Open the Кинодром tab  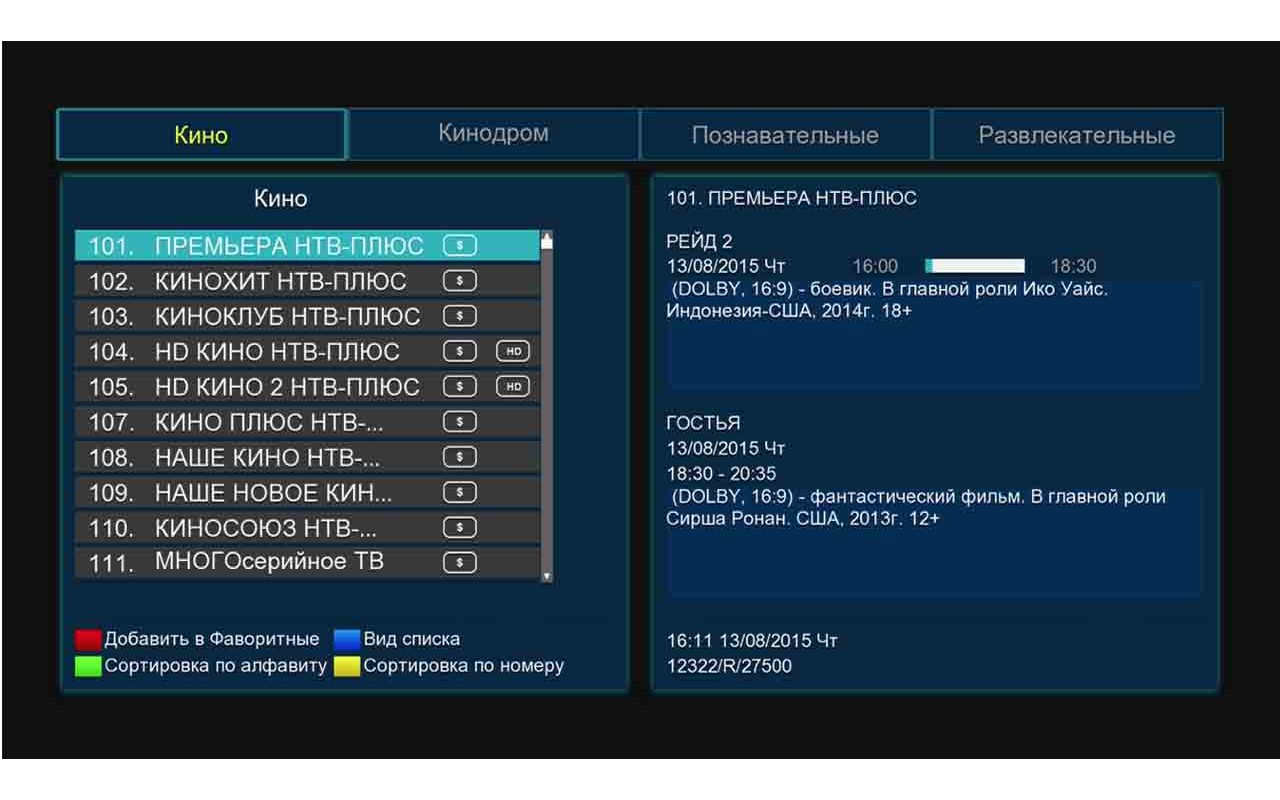click(493, 134)
